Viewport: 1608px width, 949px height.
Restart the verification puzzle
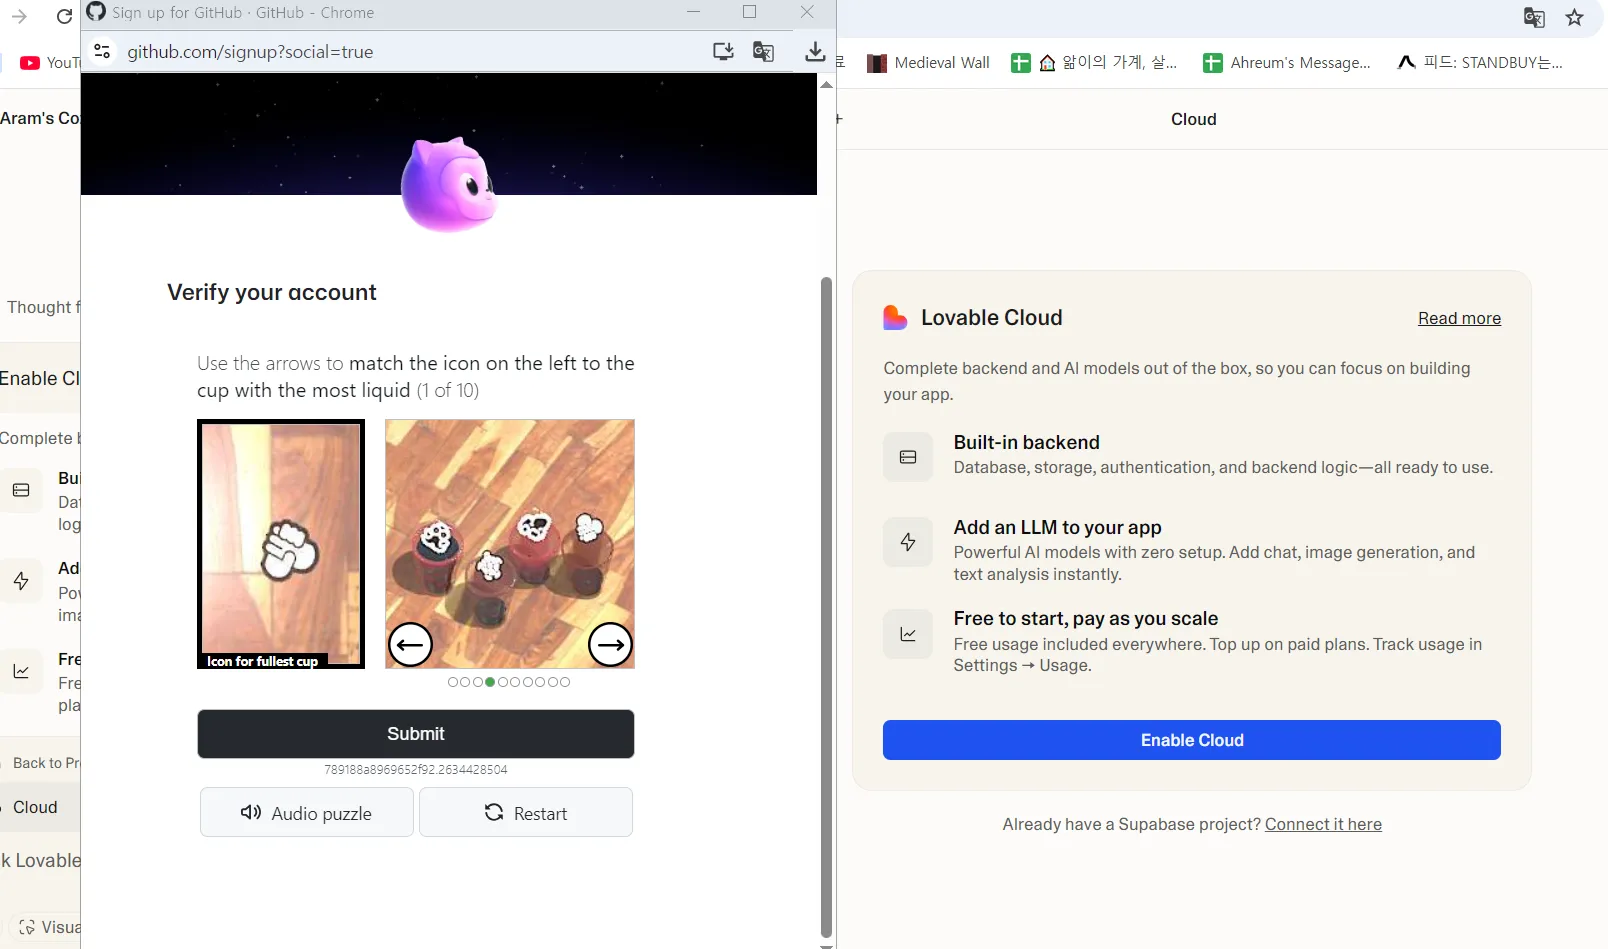pyautogui.click(x=526, y=813)
